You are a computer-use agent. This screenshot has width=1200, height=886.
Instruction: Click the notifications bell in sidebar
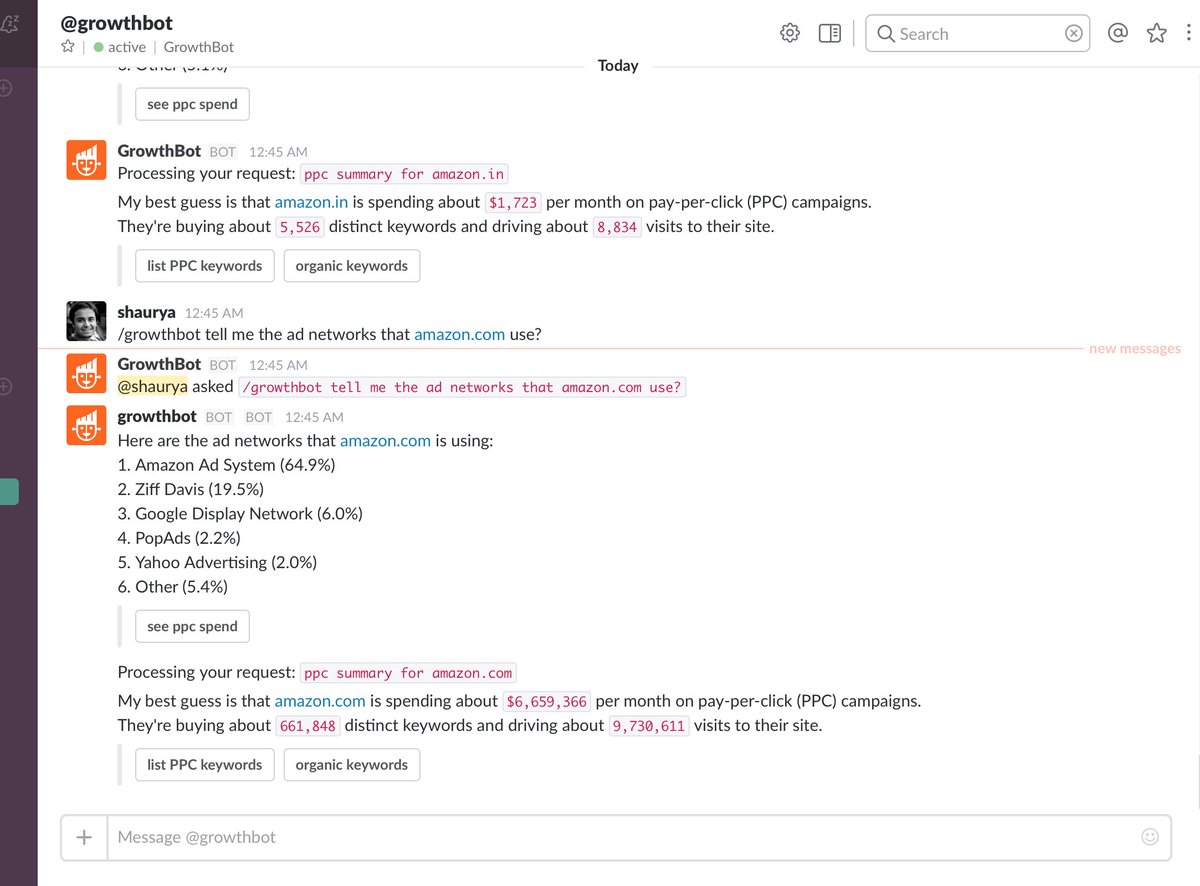(x=9, y=24)
